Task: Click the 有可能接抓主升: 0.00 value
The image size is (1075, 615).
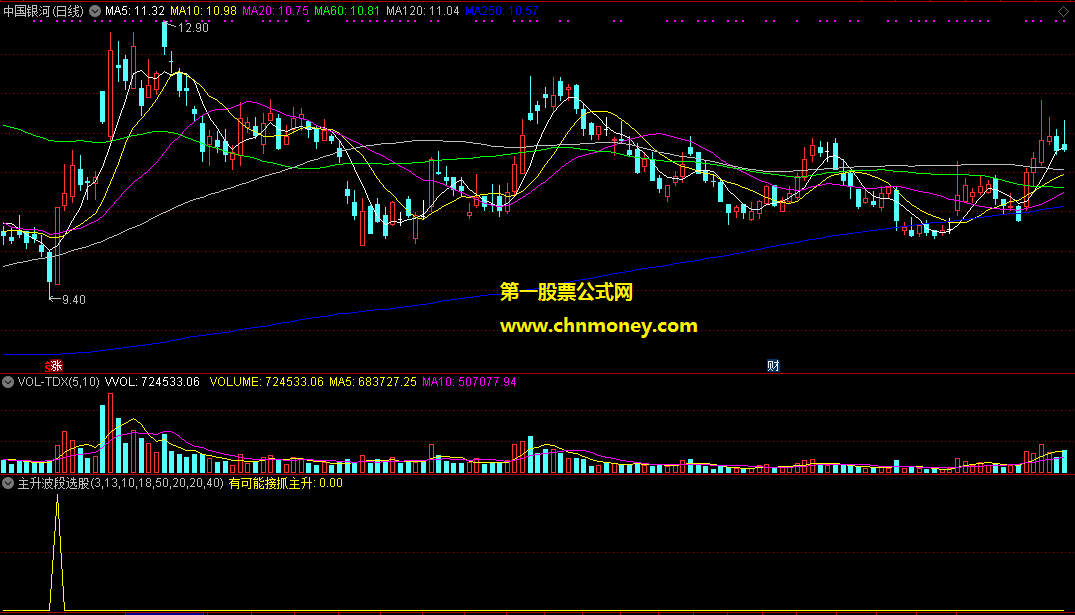Action: 286,483
